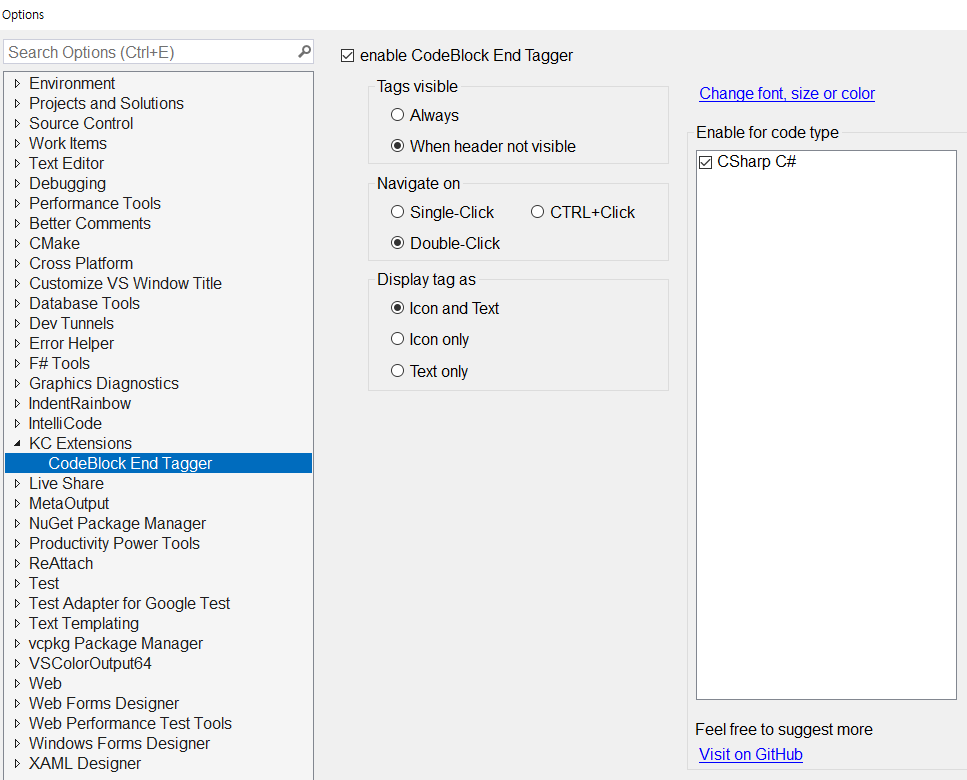Choose Text only display option

click(x=398, y=371)
